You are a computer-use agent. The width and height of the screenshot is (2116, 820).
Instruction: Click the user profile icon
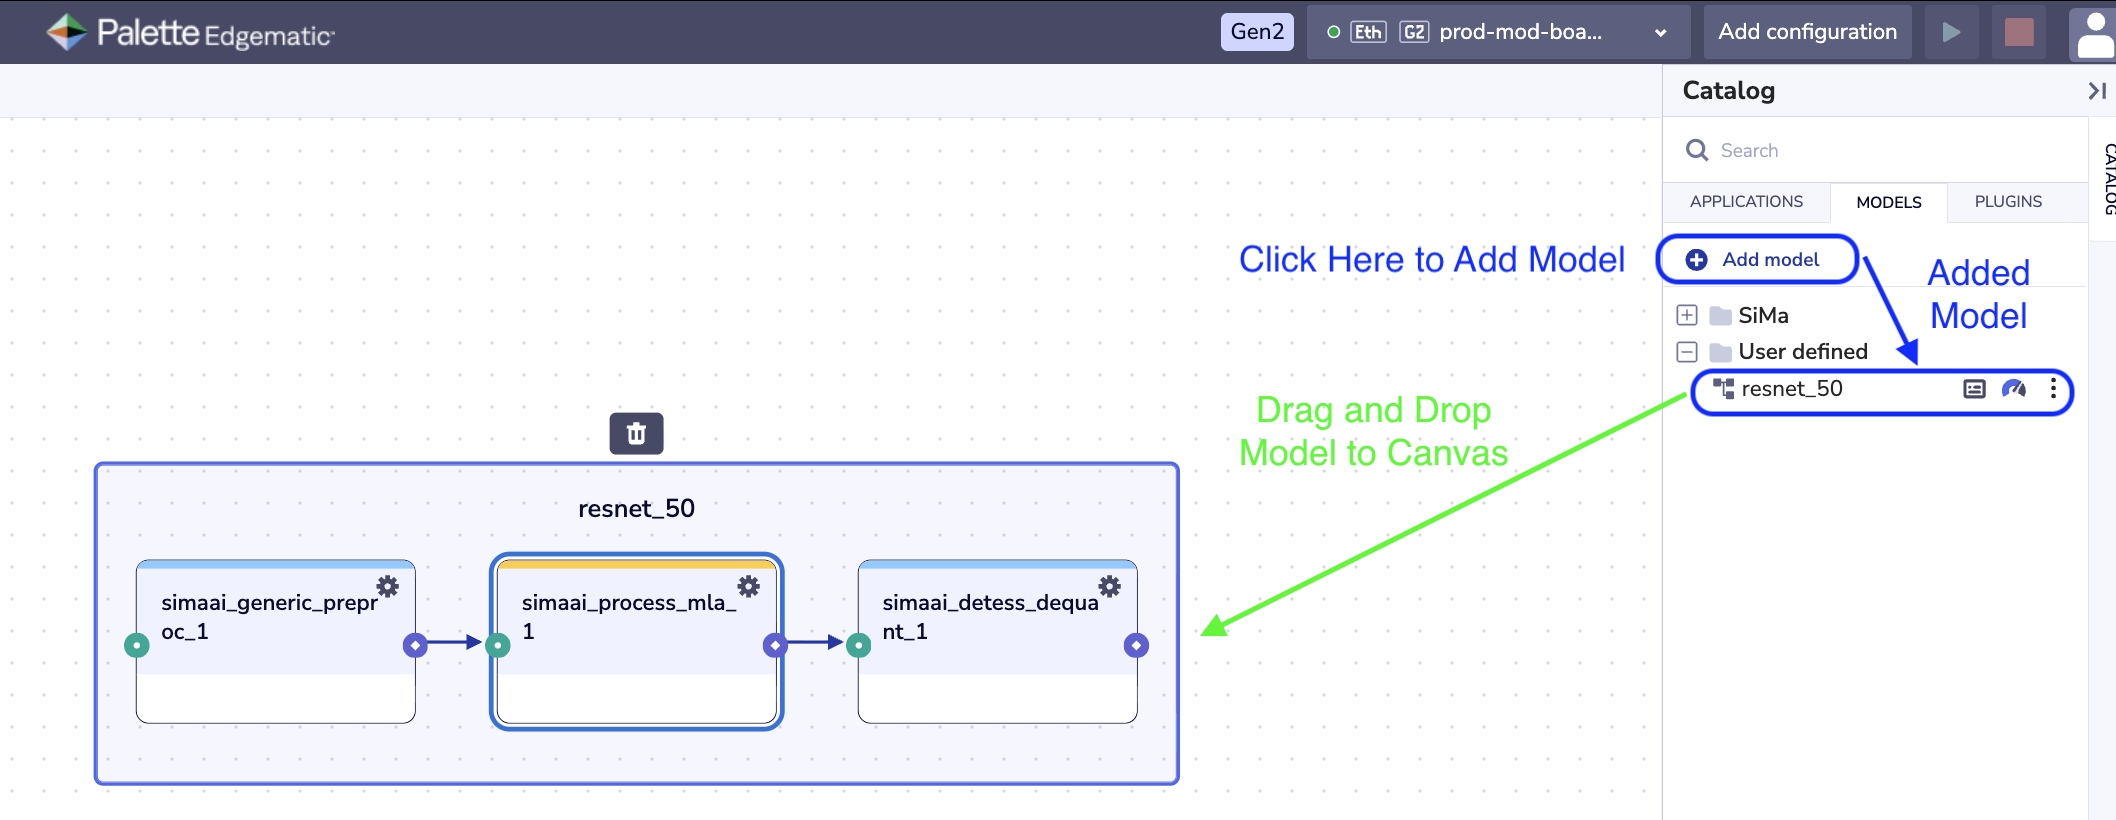tap(2094, 33)
